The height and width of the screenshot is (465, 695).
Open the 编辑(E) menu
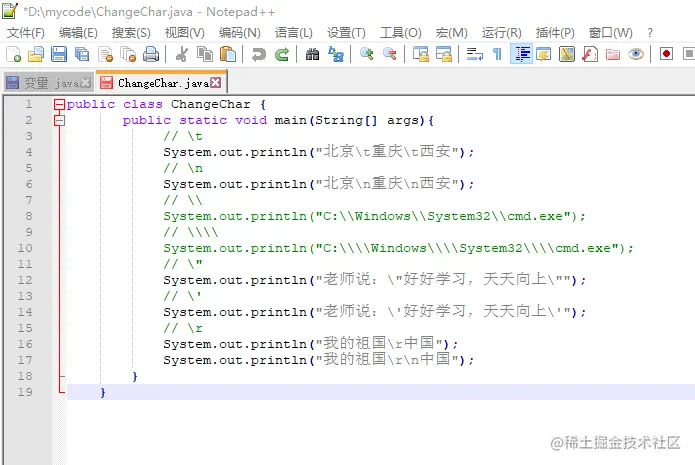coord(78,32)
